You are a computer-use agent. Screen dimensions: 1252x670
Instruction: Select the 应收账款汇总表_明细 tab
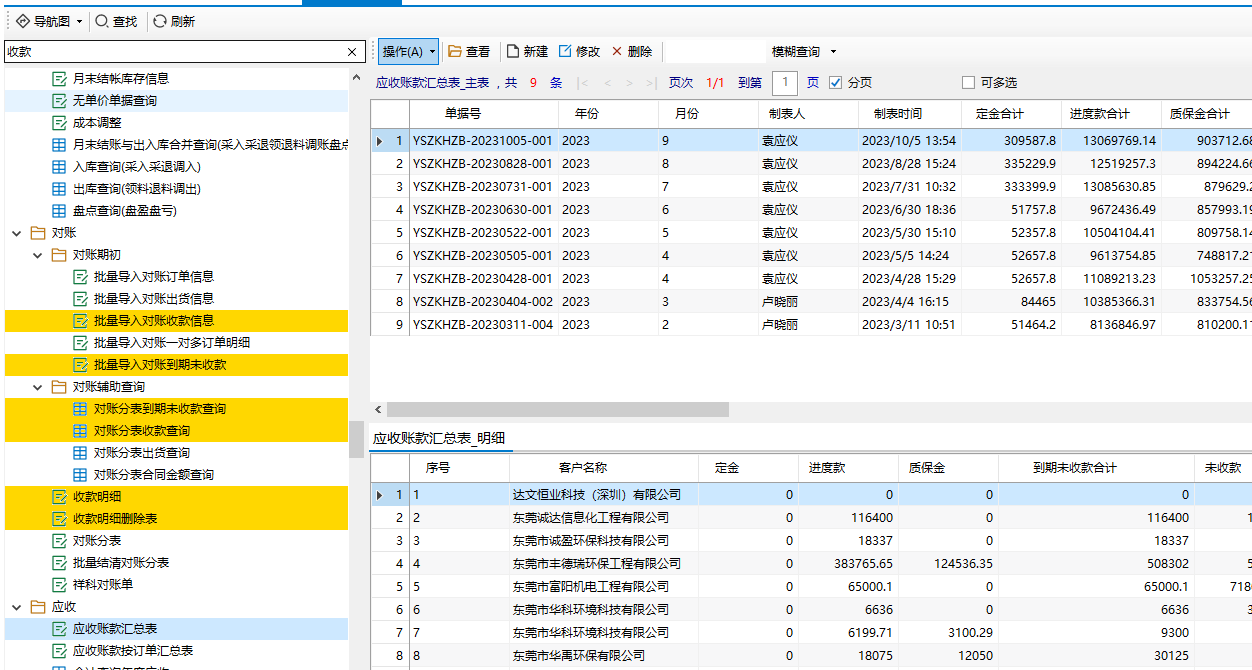pos(439,438)
